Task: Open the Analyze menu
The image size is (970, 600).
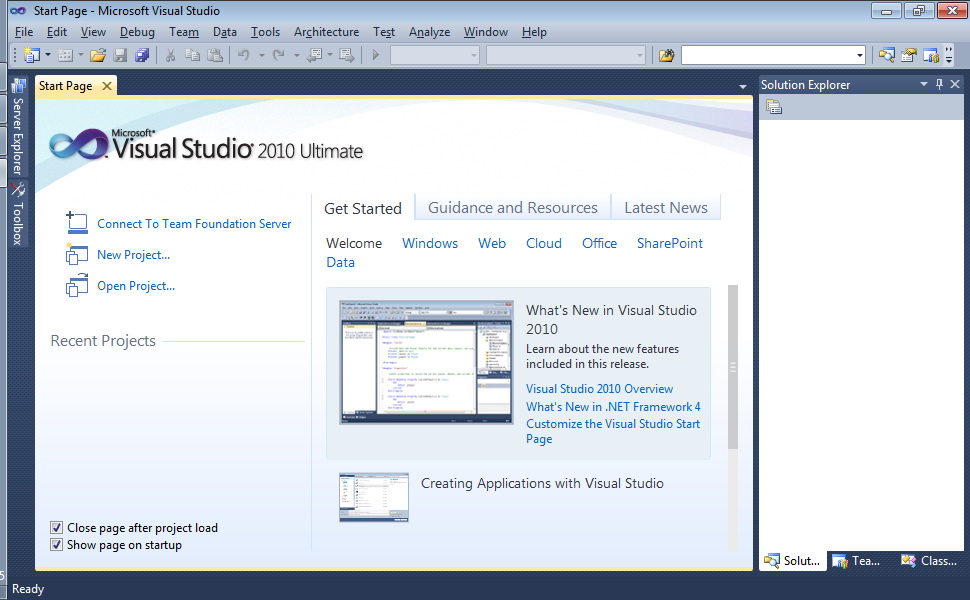Action: pyautogui.click(x=429, y=32)
